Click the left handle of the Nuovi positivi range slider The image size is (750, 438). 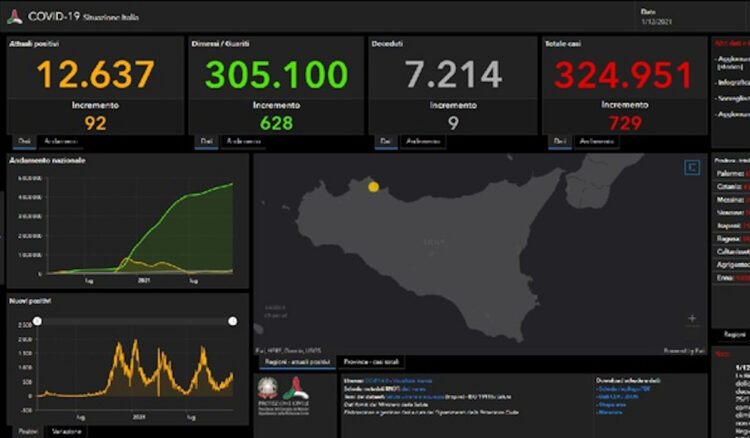click(38, 321)
